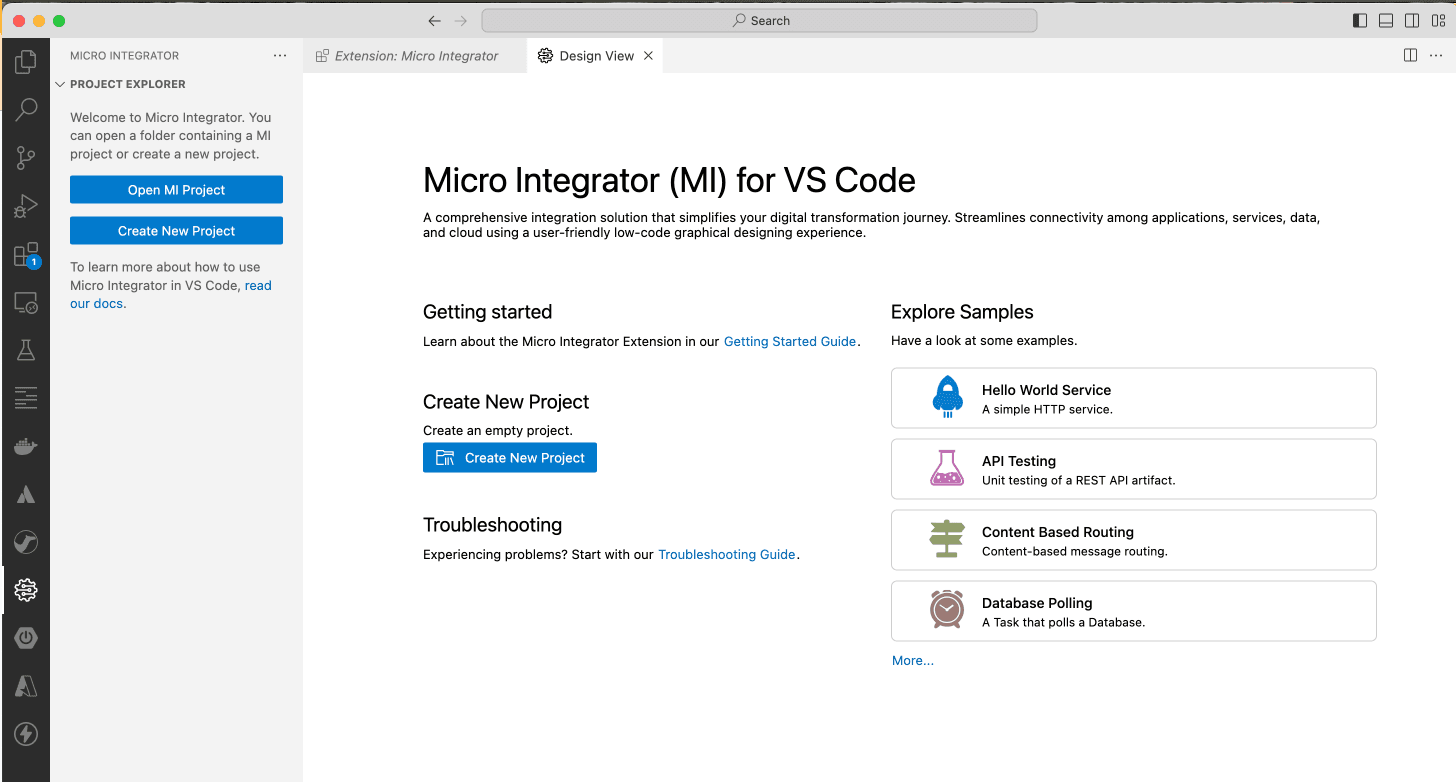Close the Design View tab

coord(648,56)
